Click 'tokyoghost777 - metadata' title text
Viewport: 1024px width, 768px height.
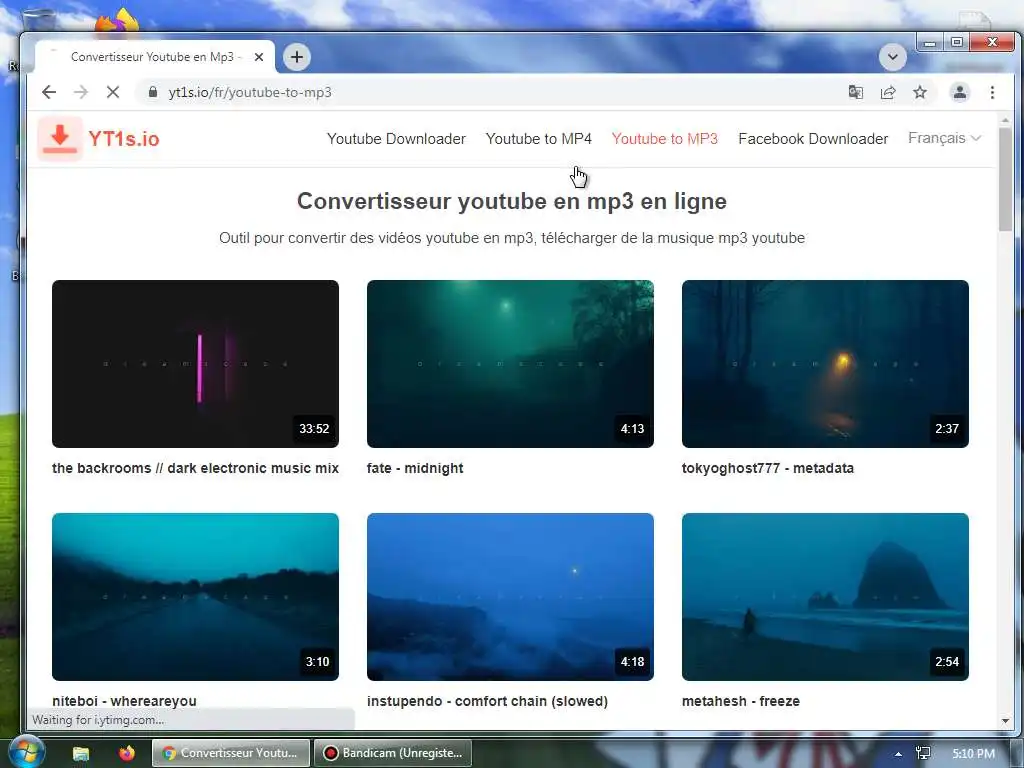[x=767, y=468]
